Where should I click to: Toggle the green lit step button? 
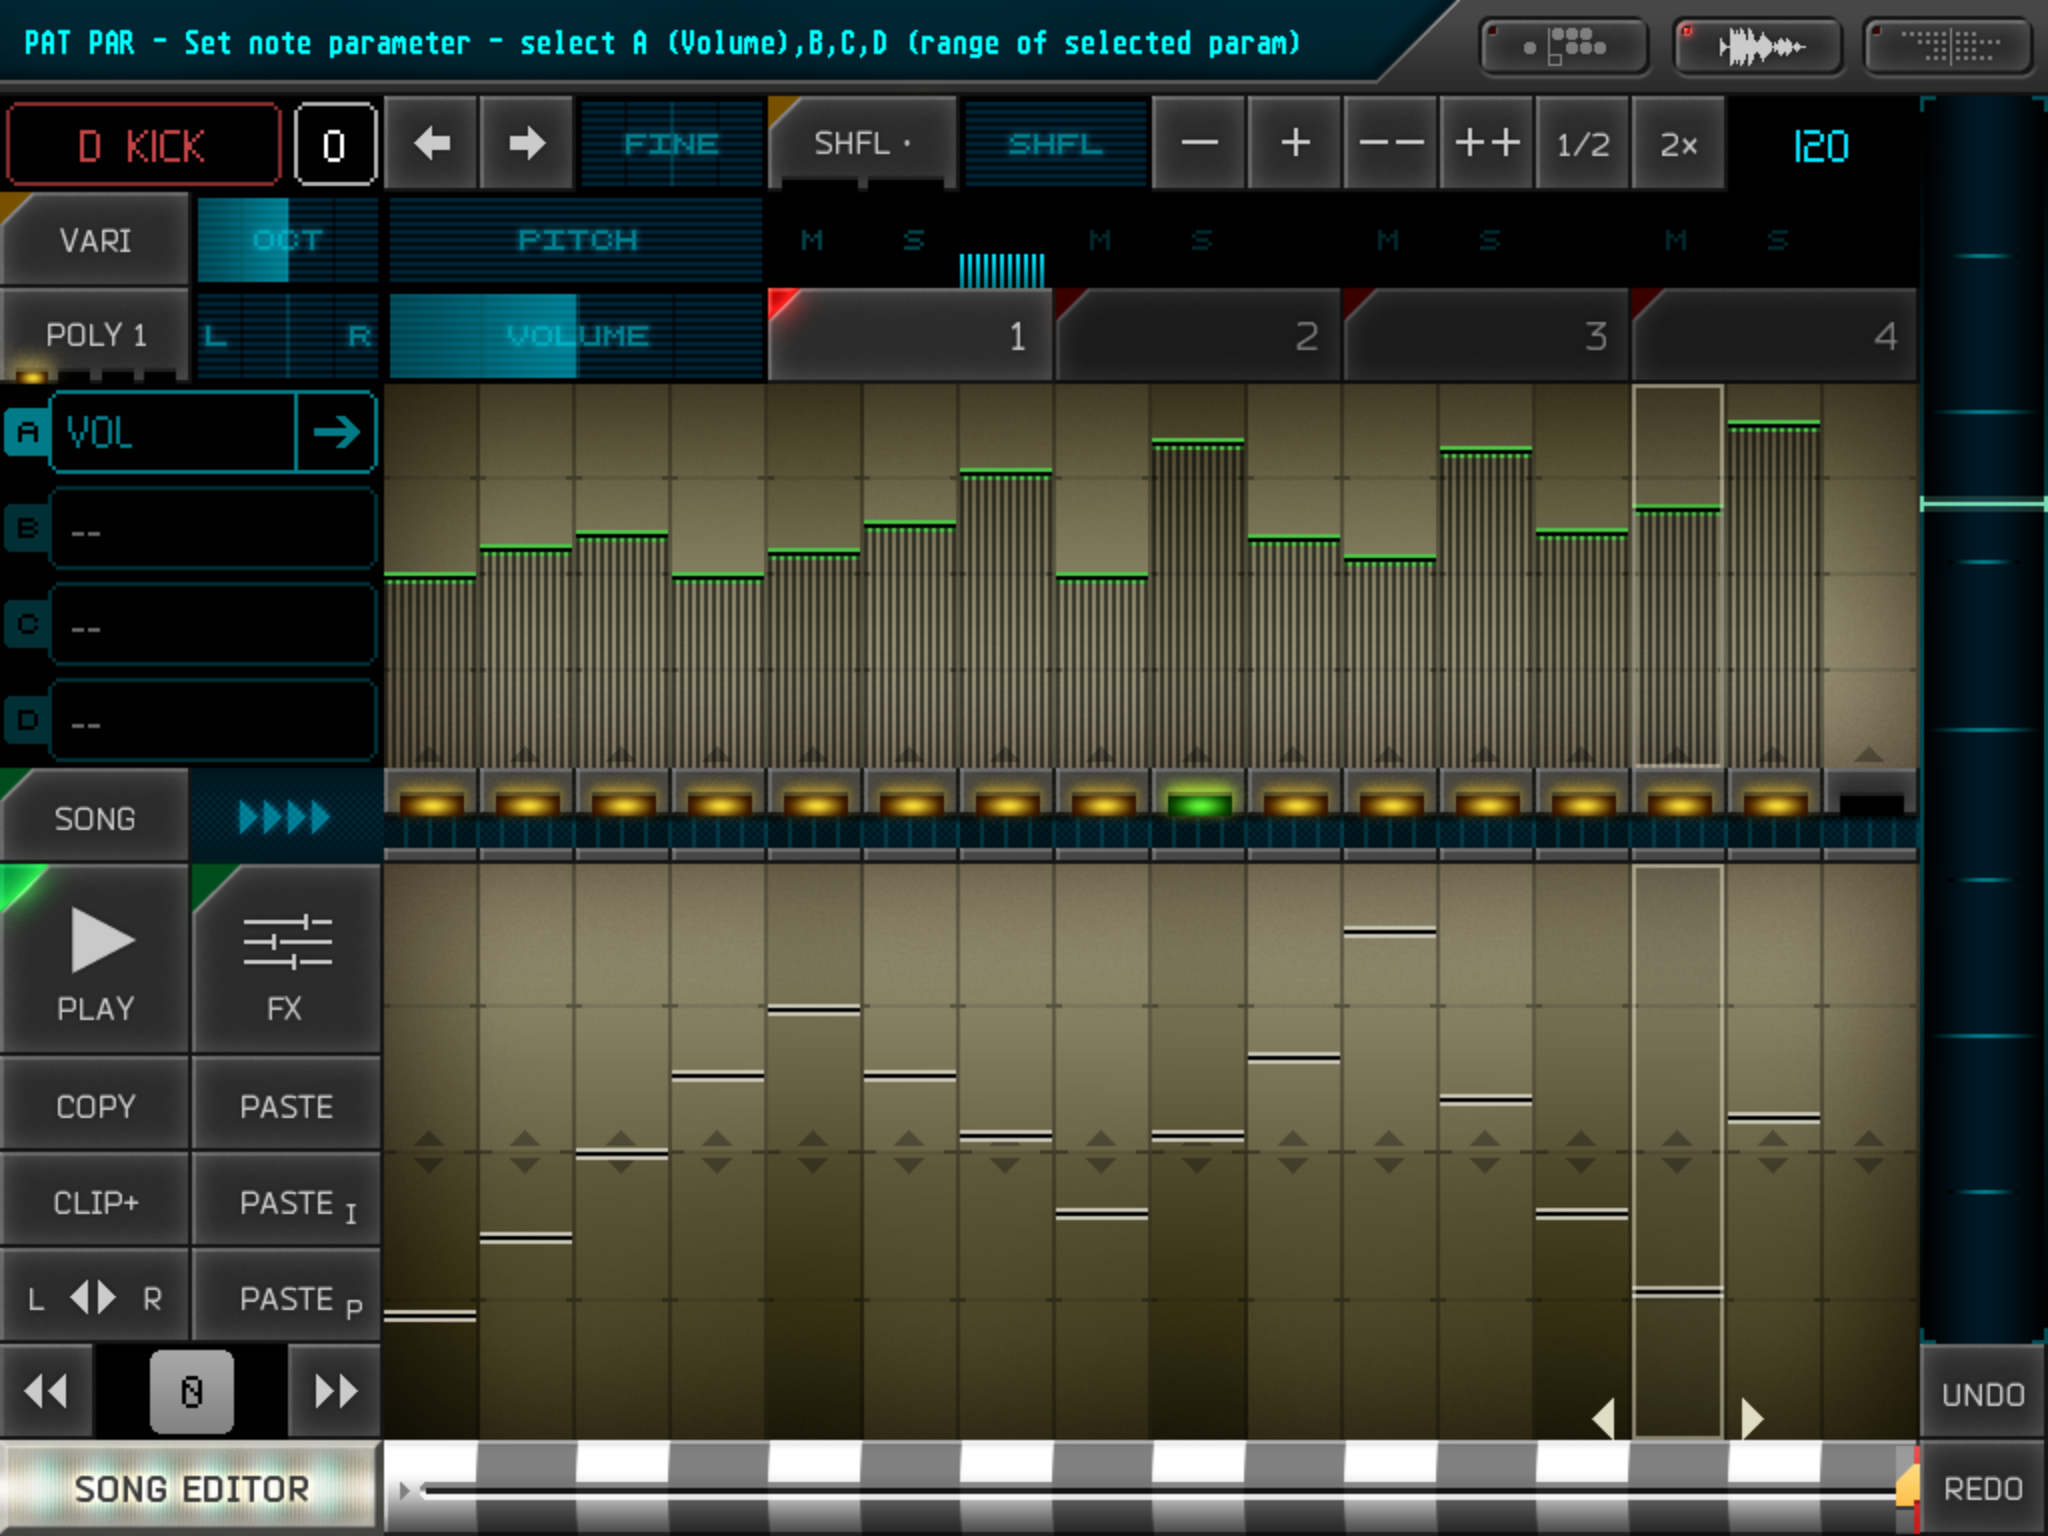(1199, 802)
